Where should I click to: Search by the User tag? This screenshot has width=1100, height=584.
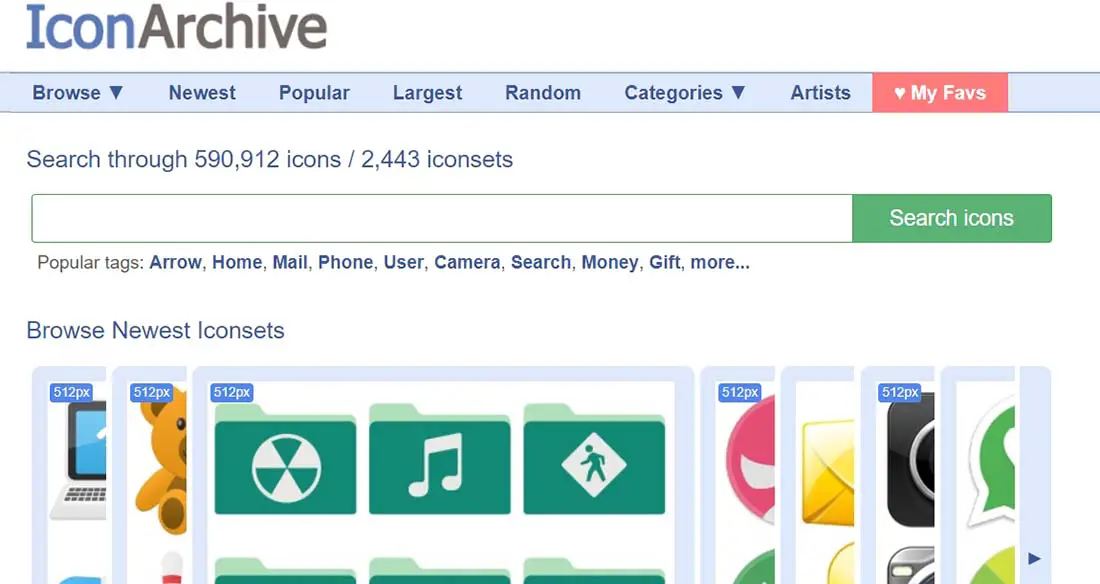403,263
